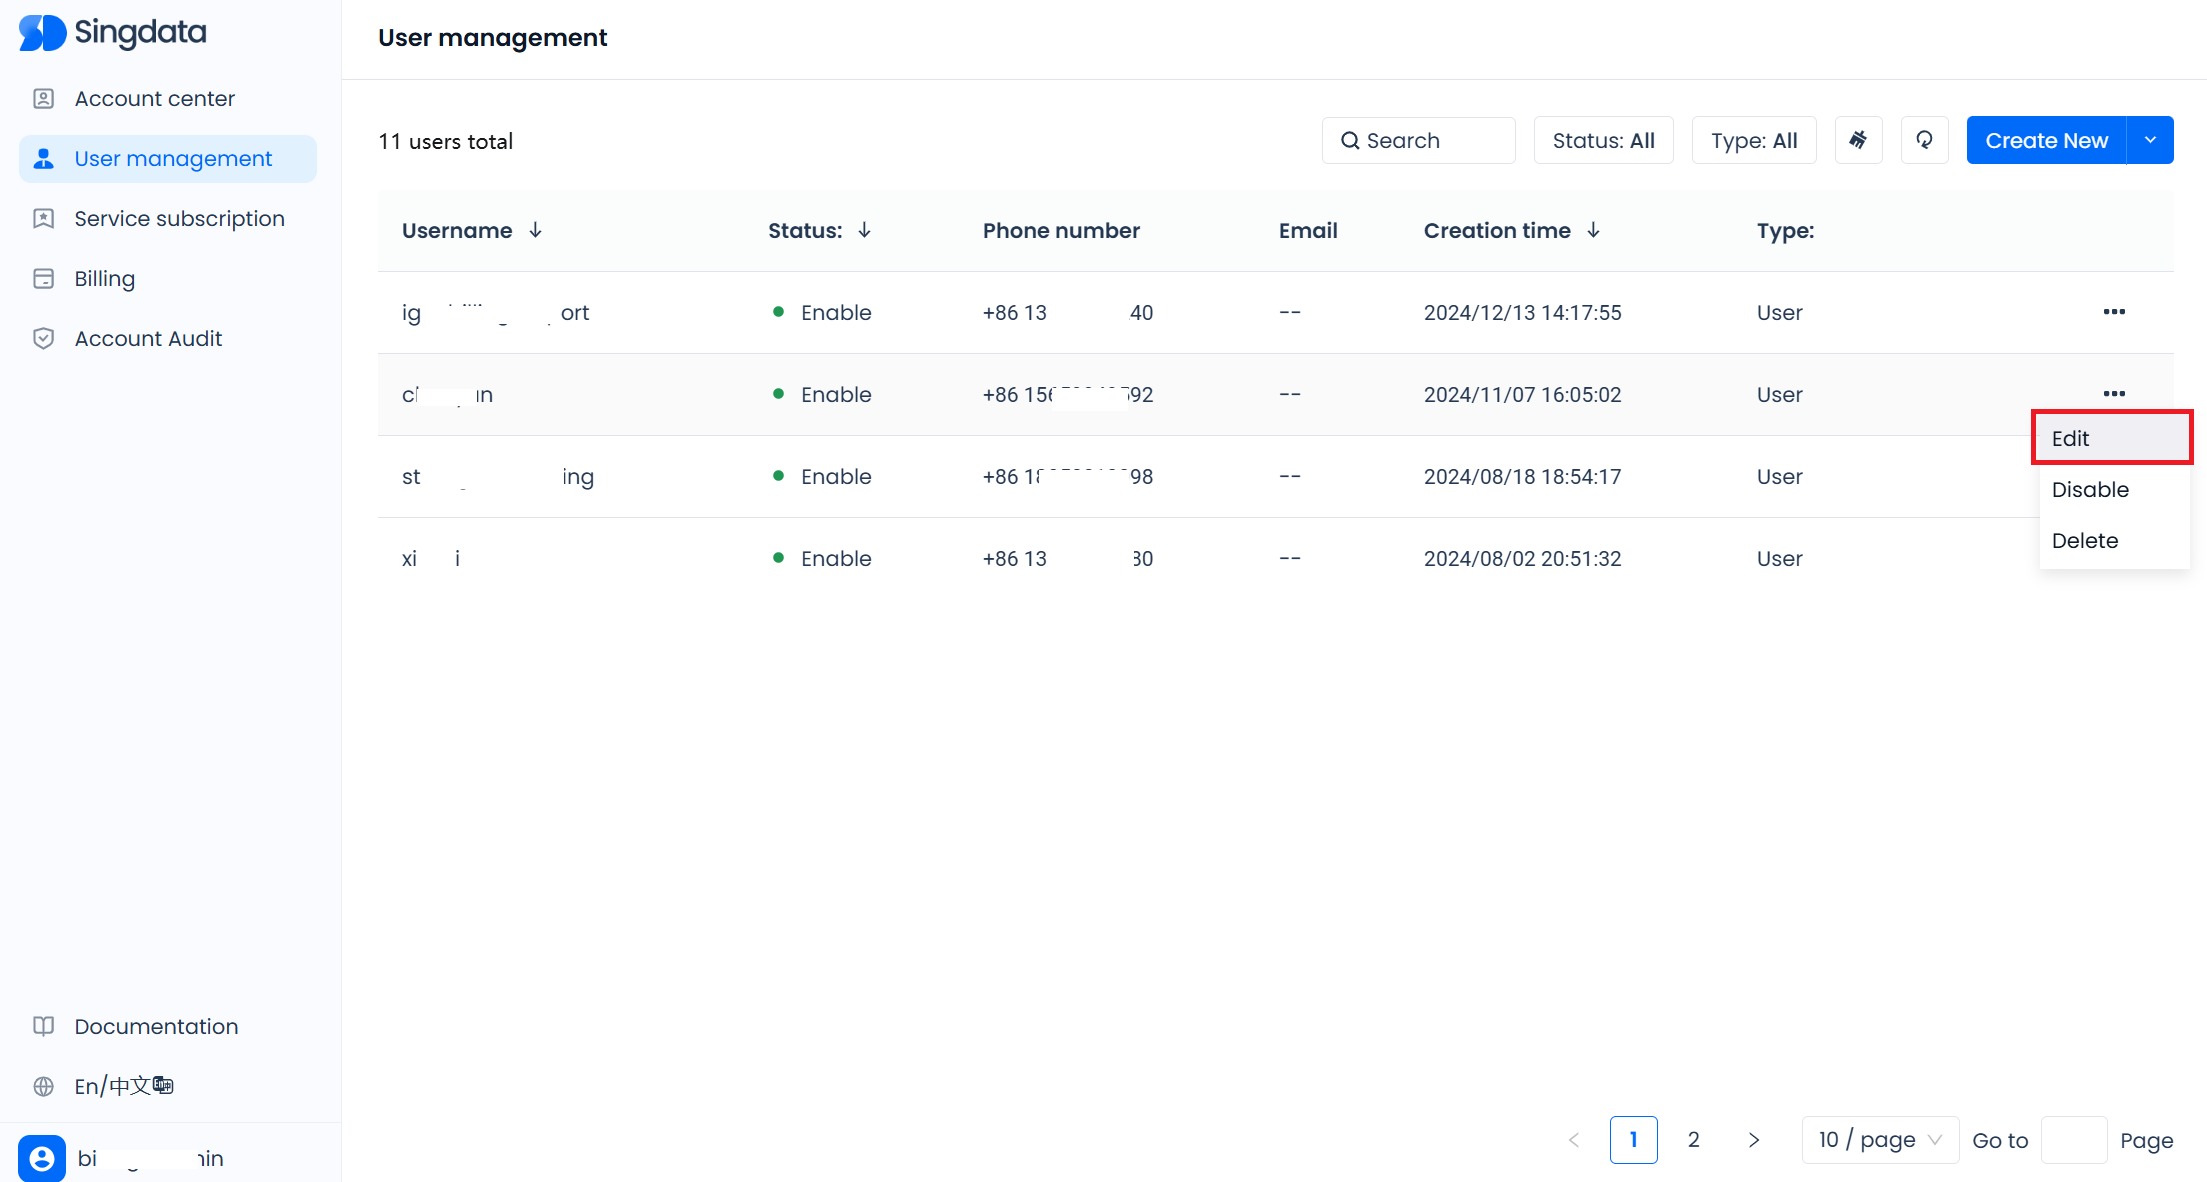Select Delete from the context menu
This screenshot has width=2207, height=1182.
[x=2085, y=541]
